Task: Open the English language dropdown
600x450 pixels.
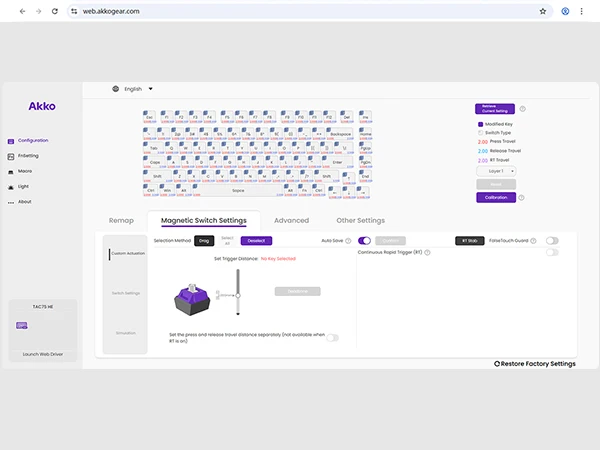Action: point(138,89)
